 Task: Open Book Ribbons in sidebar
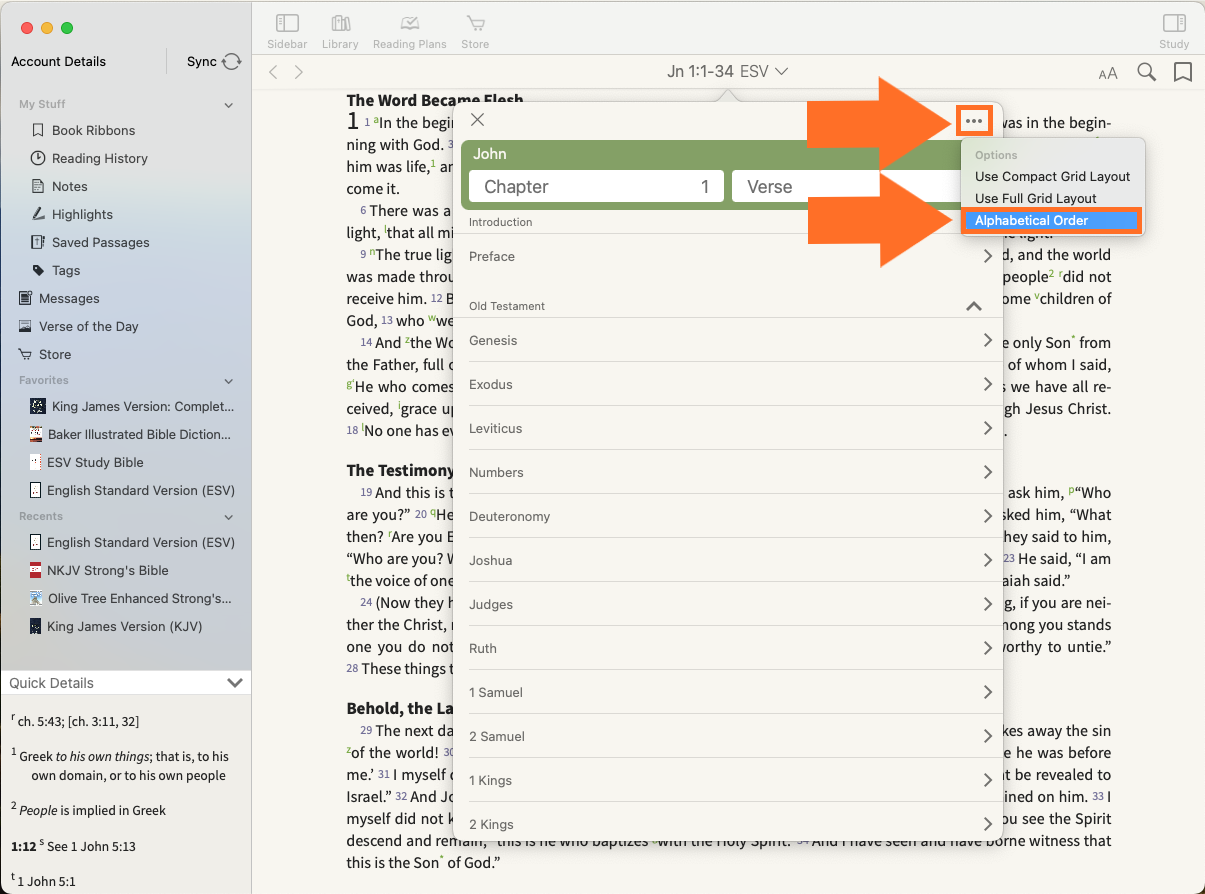tap(93, 130)
